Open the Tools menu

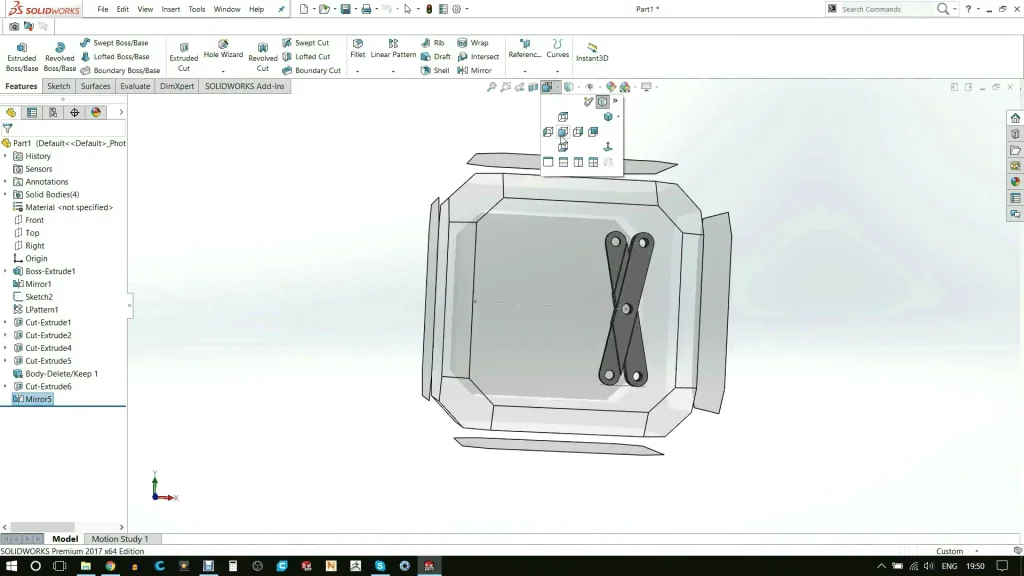(x=197, y=9)
